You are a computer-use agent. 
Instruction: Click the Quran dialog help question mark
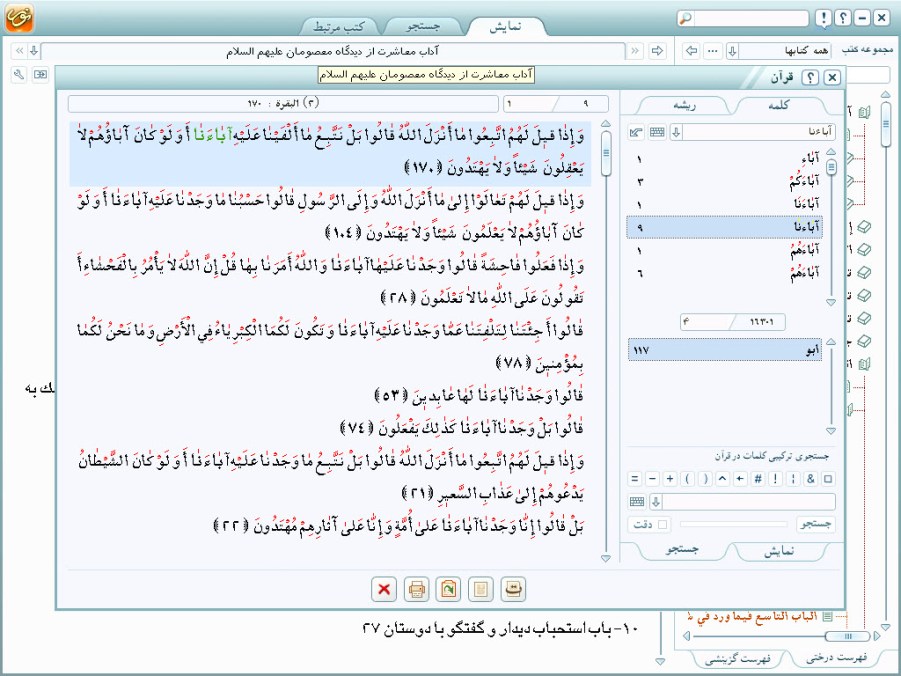[x=810, y=77]
